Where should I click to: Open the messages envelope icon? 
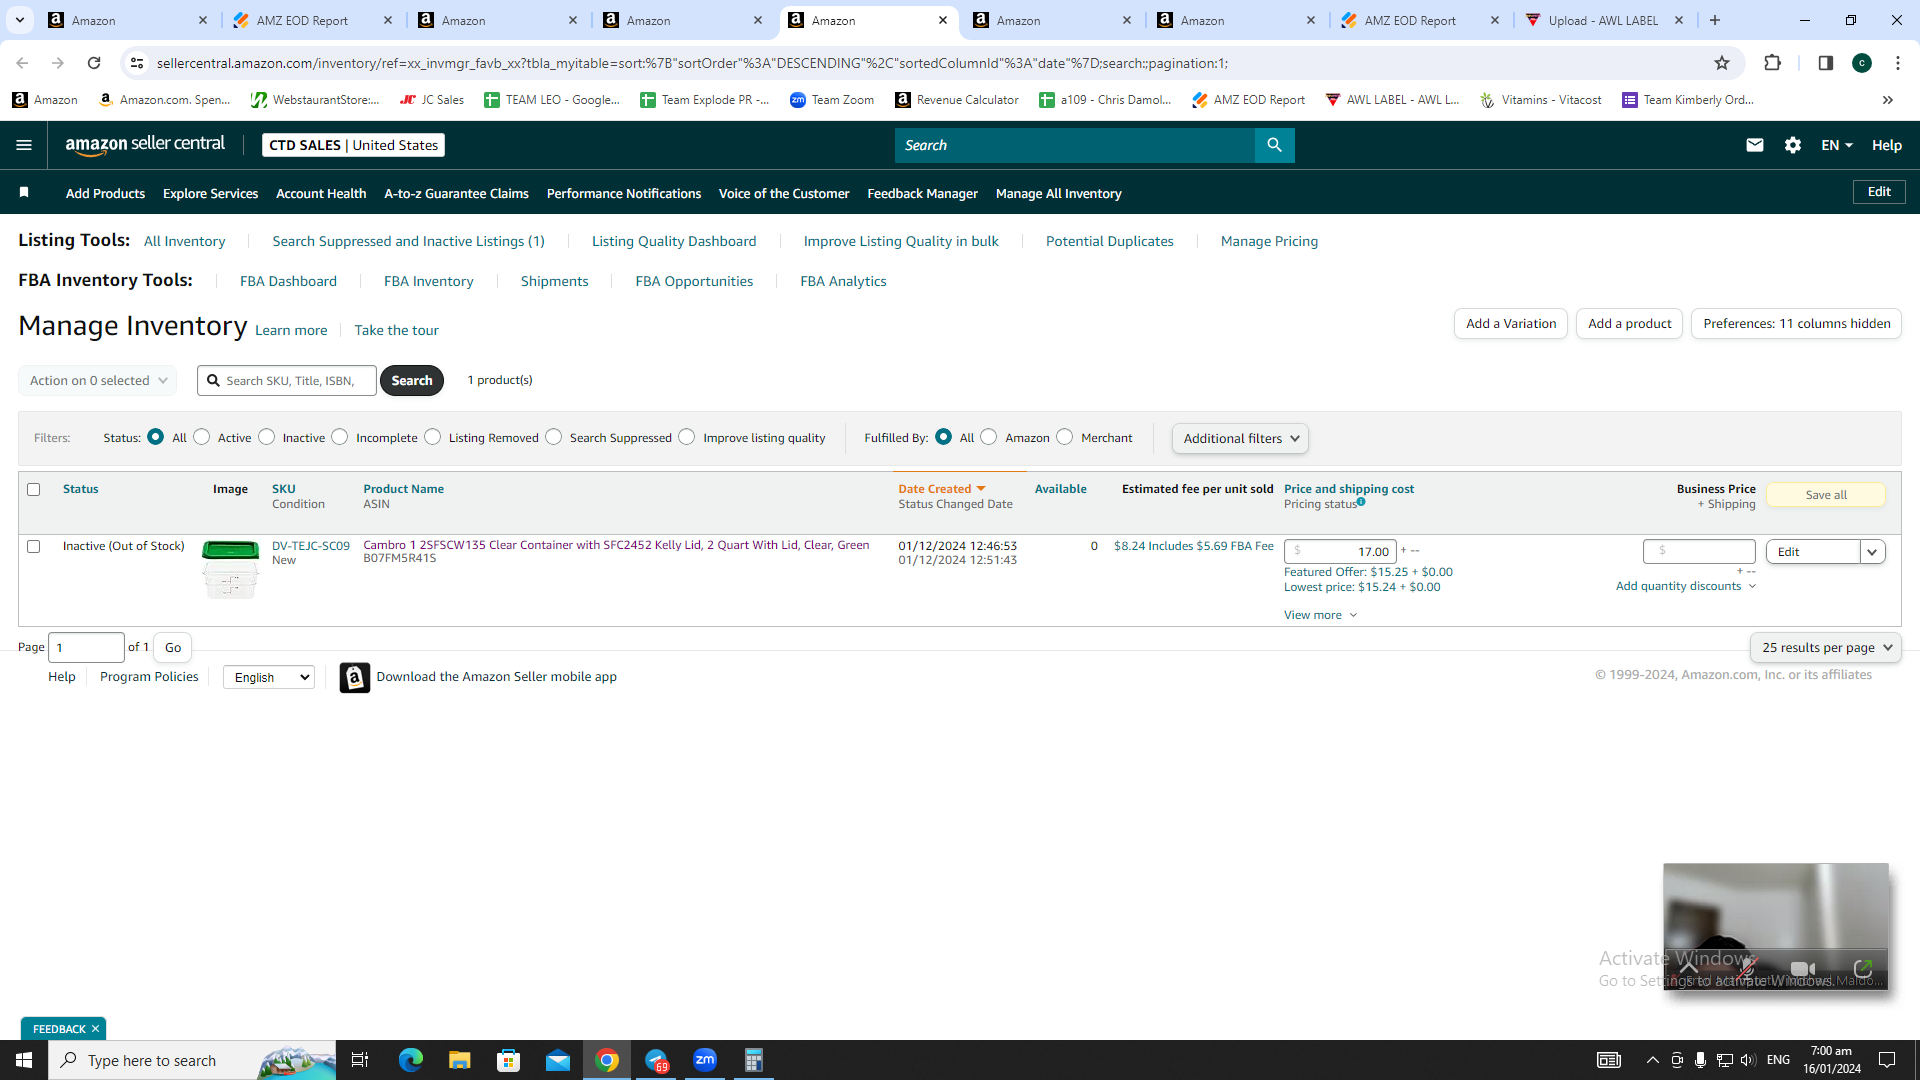point(1754,145)
